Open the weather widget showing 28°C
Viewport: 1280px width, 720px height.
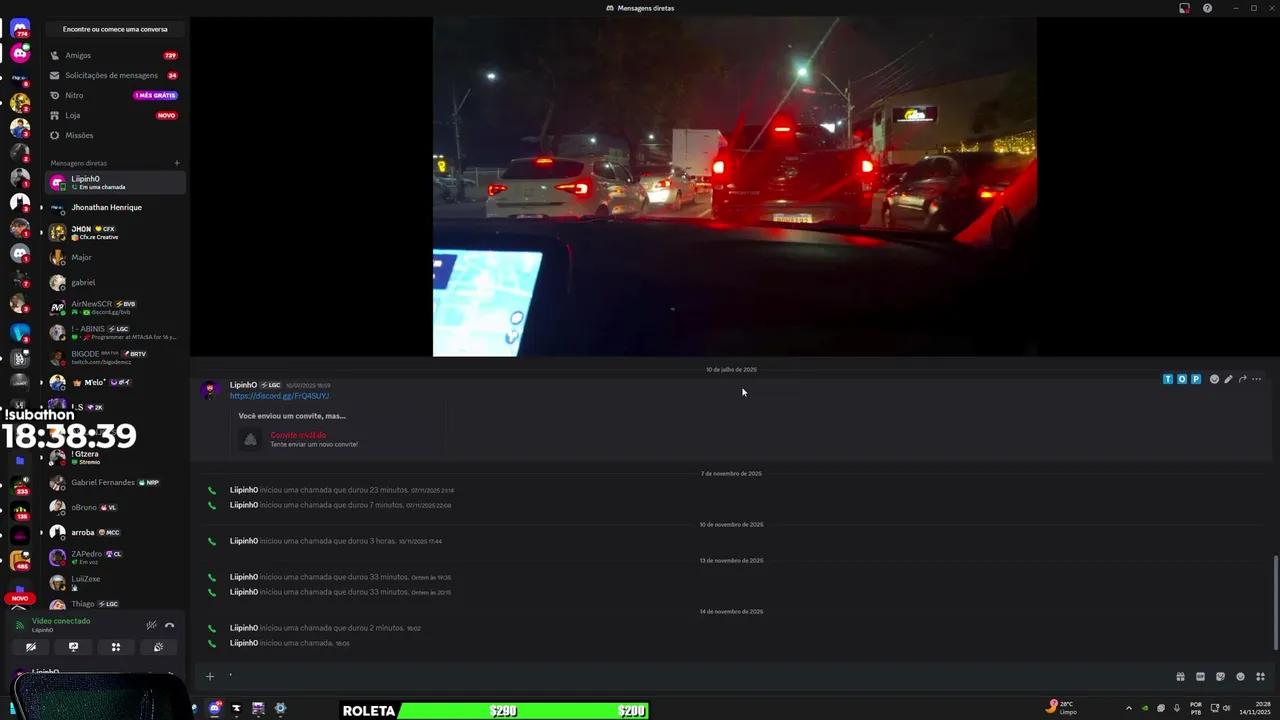click(1061, 708)
